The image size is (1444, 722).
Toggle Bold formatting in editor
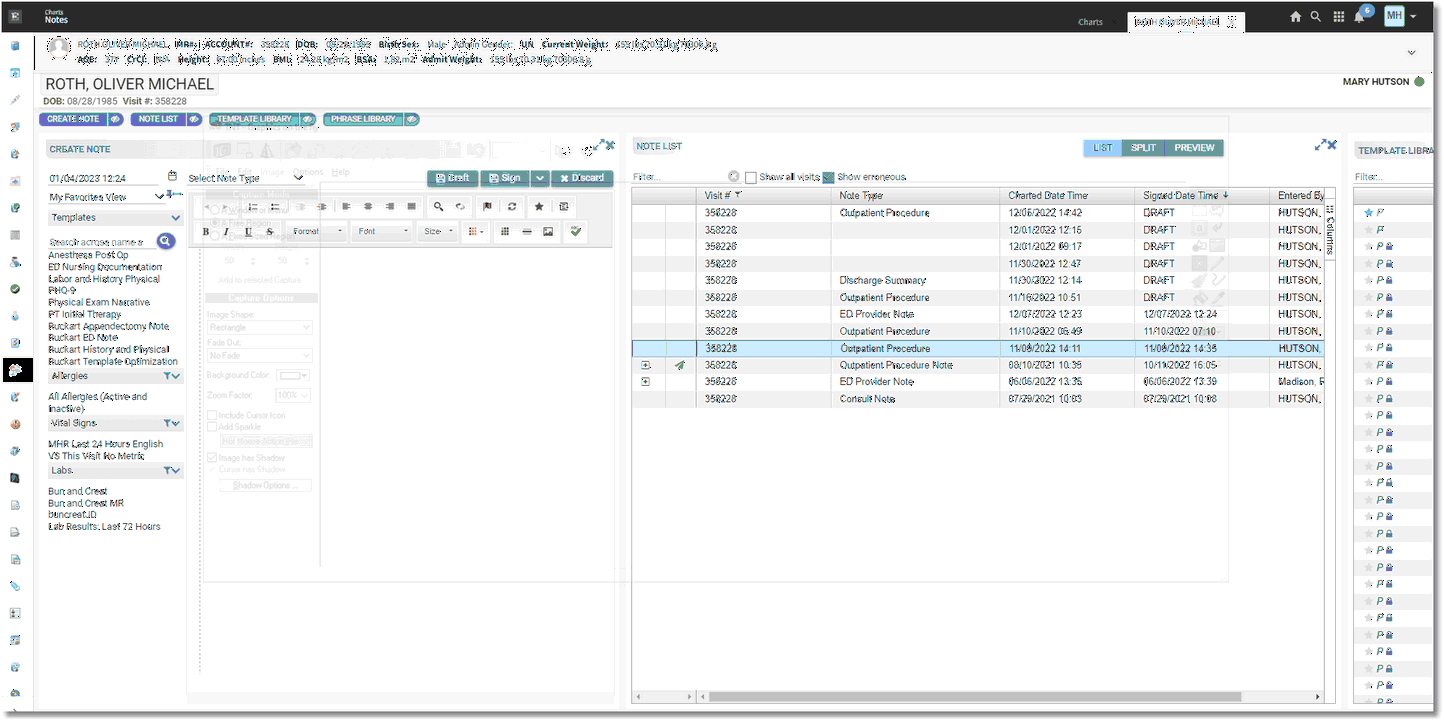click(206, 231)
